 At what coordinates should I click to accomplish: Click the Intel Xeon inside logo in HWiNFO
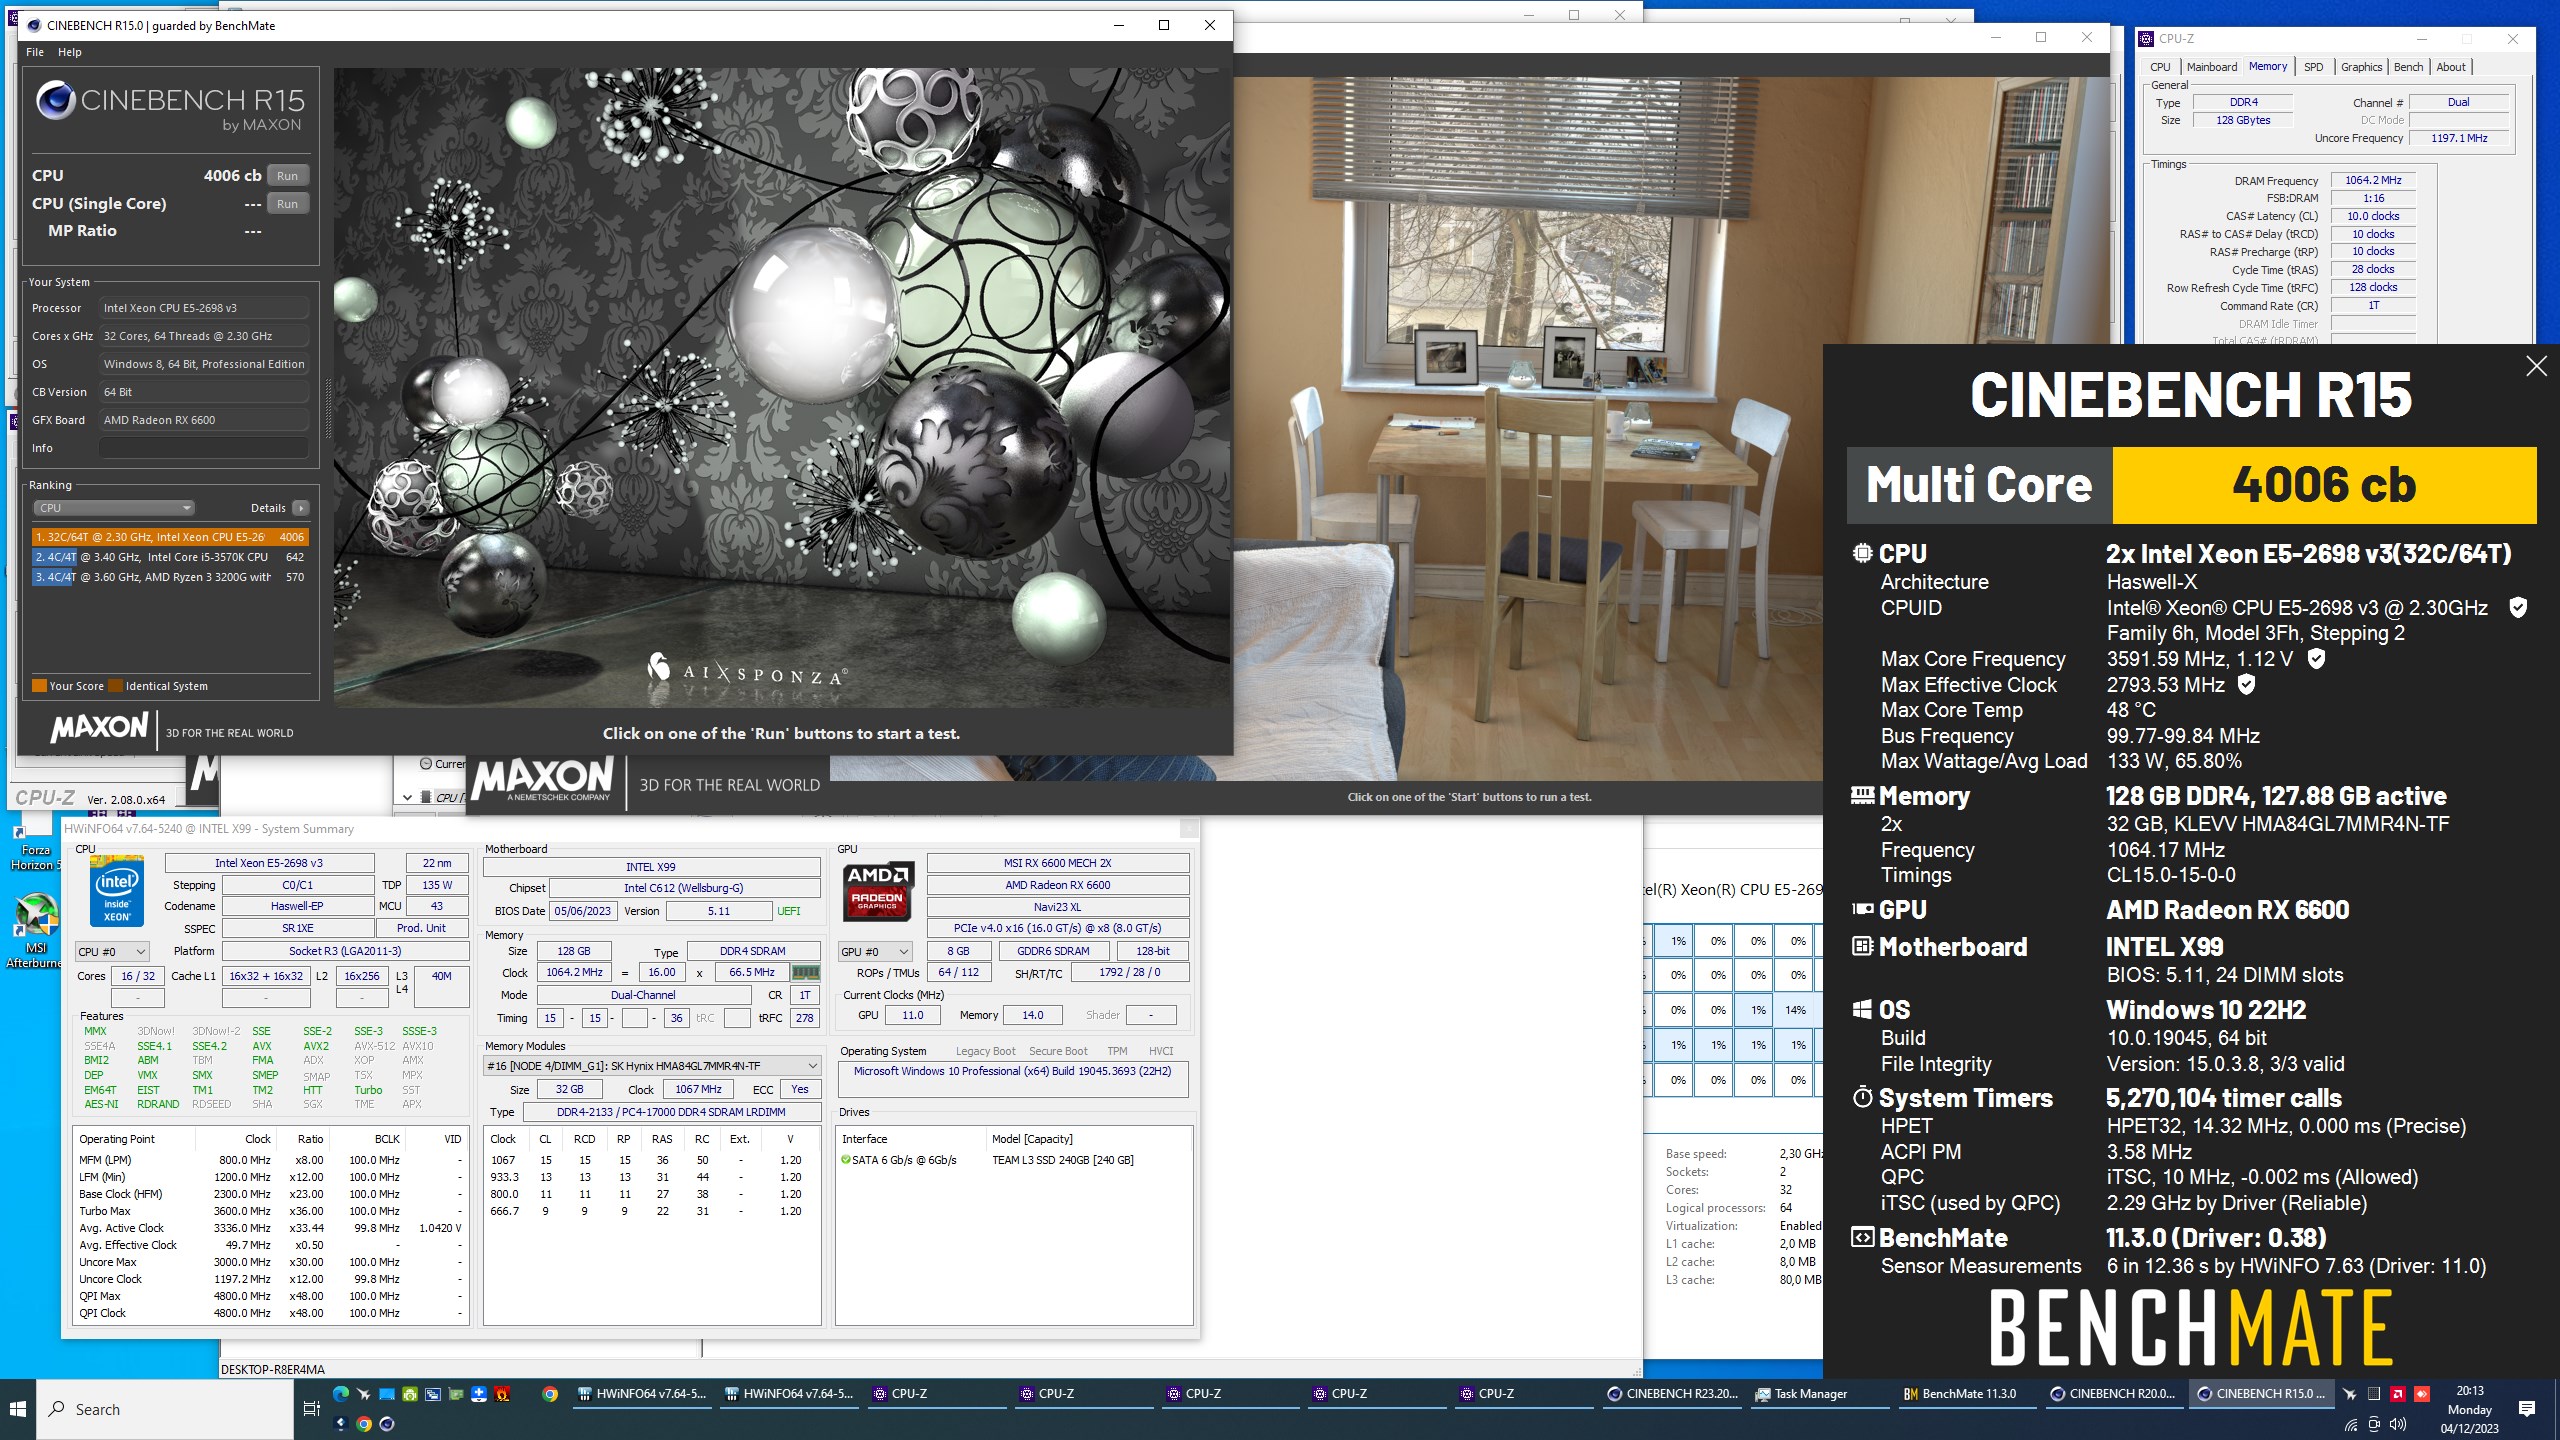(117, 891)
